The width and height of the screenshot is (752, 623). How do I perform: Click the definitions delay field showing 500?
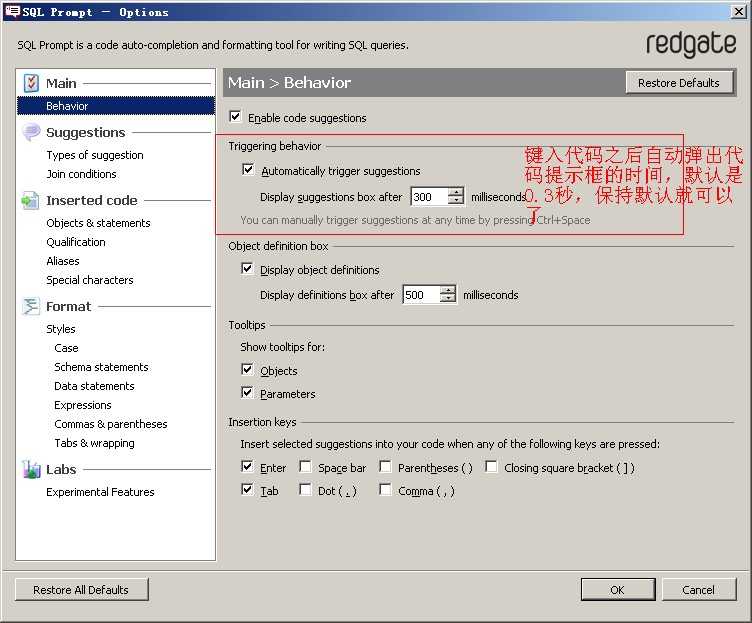click(422, 294)
